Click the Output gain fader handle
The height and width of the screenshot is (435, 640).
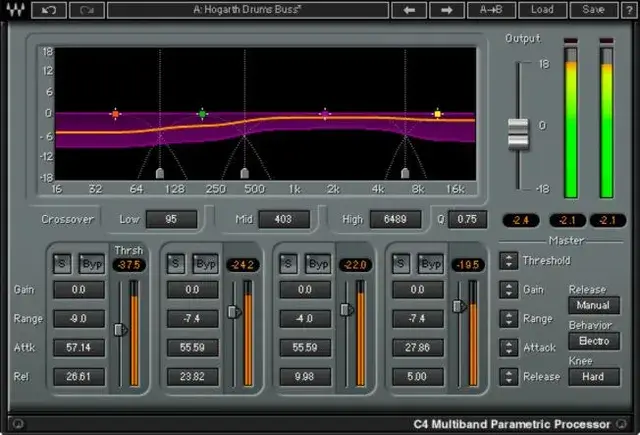517,132
